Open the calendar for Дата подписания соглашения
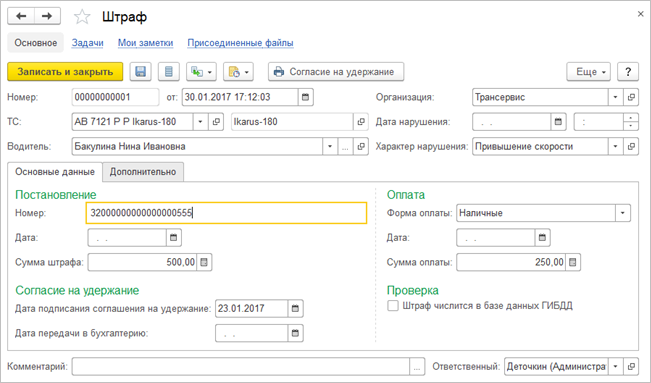This screenshot has width=651, height=383. click(295, 308)
